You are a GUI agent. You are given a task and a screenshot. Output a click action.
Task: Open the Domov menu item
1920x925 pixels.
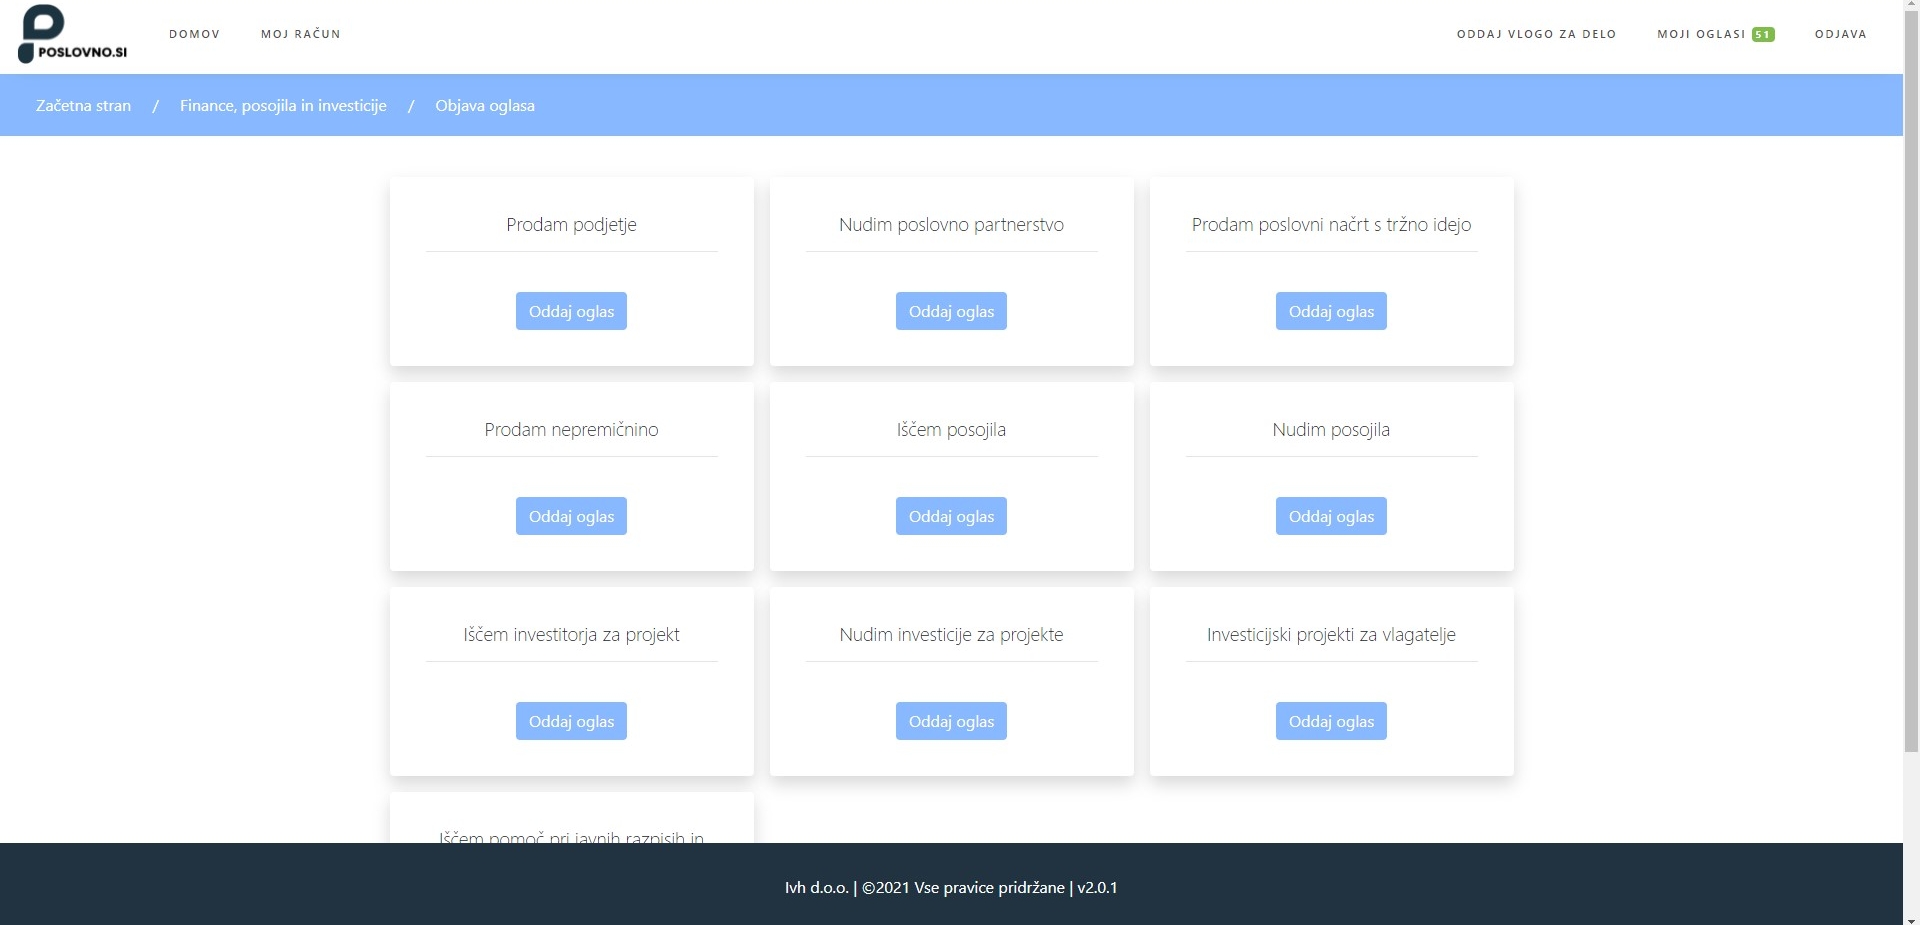194,34
